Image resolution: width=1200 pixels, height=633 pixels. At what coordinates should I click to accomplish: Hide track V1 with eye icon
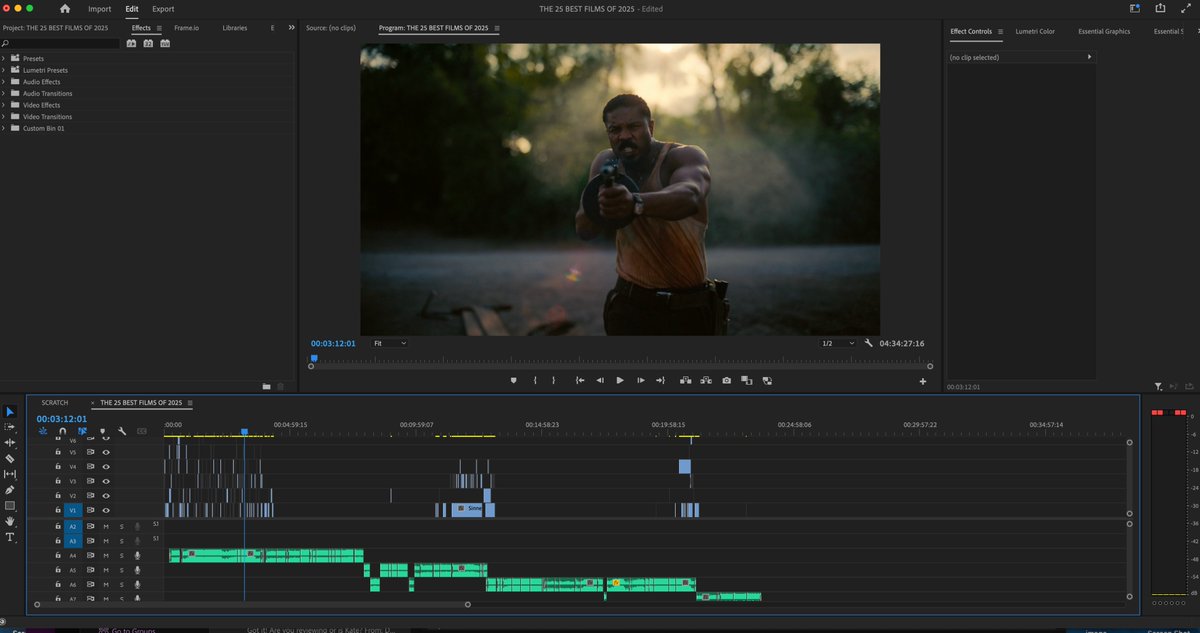(106, 510)
